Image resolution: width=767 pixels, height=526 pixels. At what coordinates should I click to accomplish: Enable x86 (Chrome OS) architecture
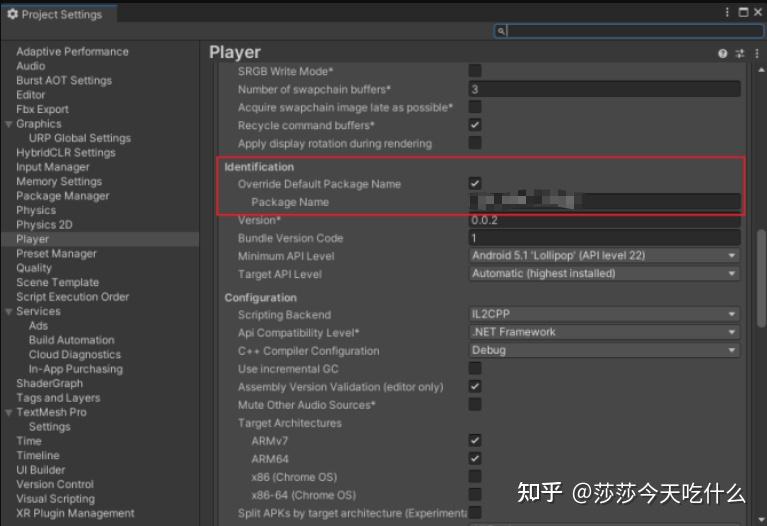[x=475, y=477]
